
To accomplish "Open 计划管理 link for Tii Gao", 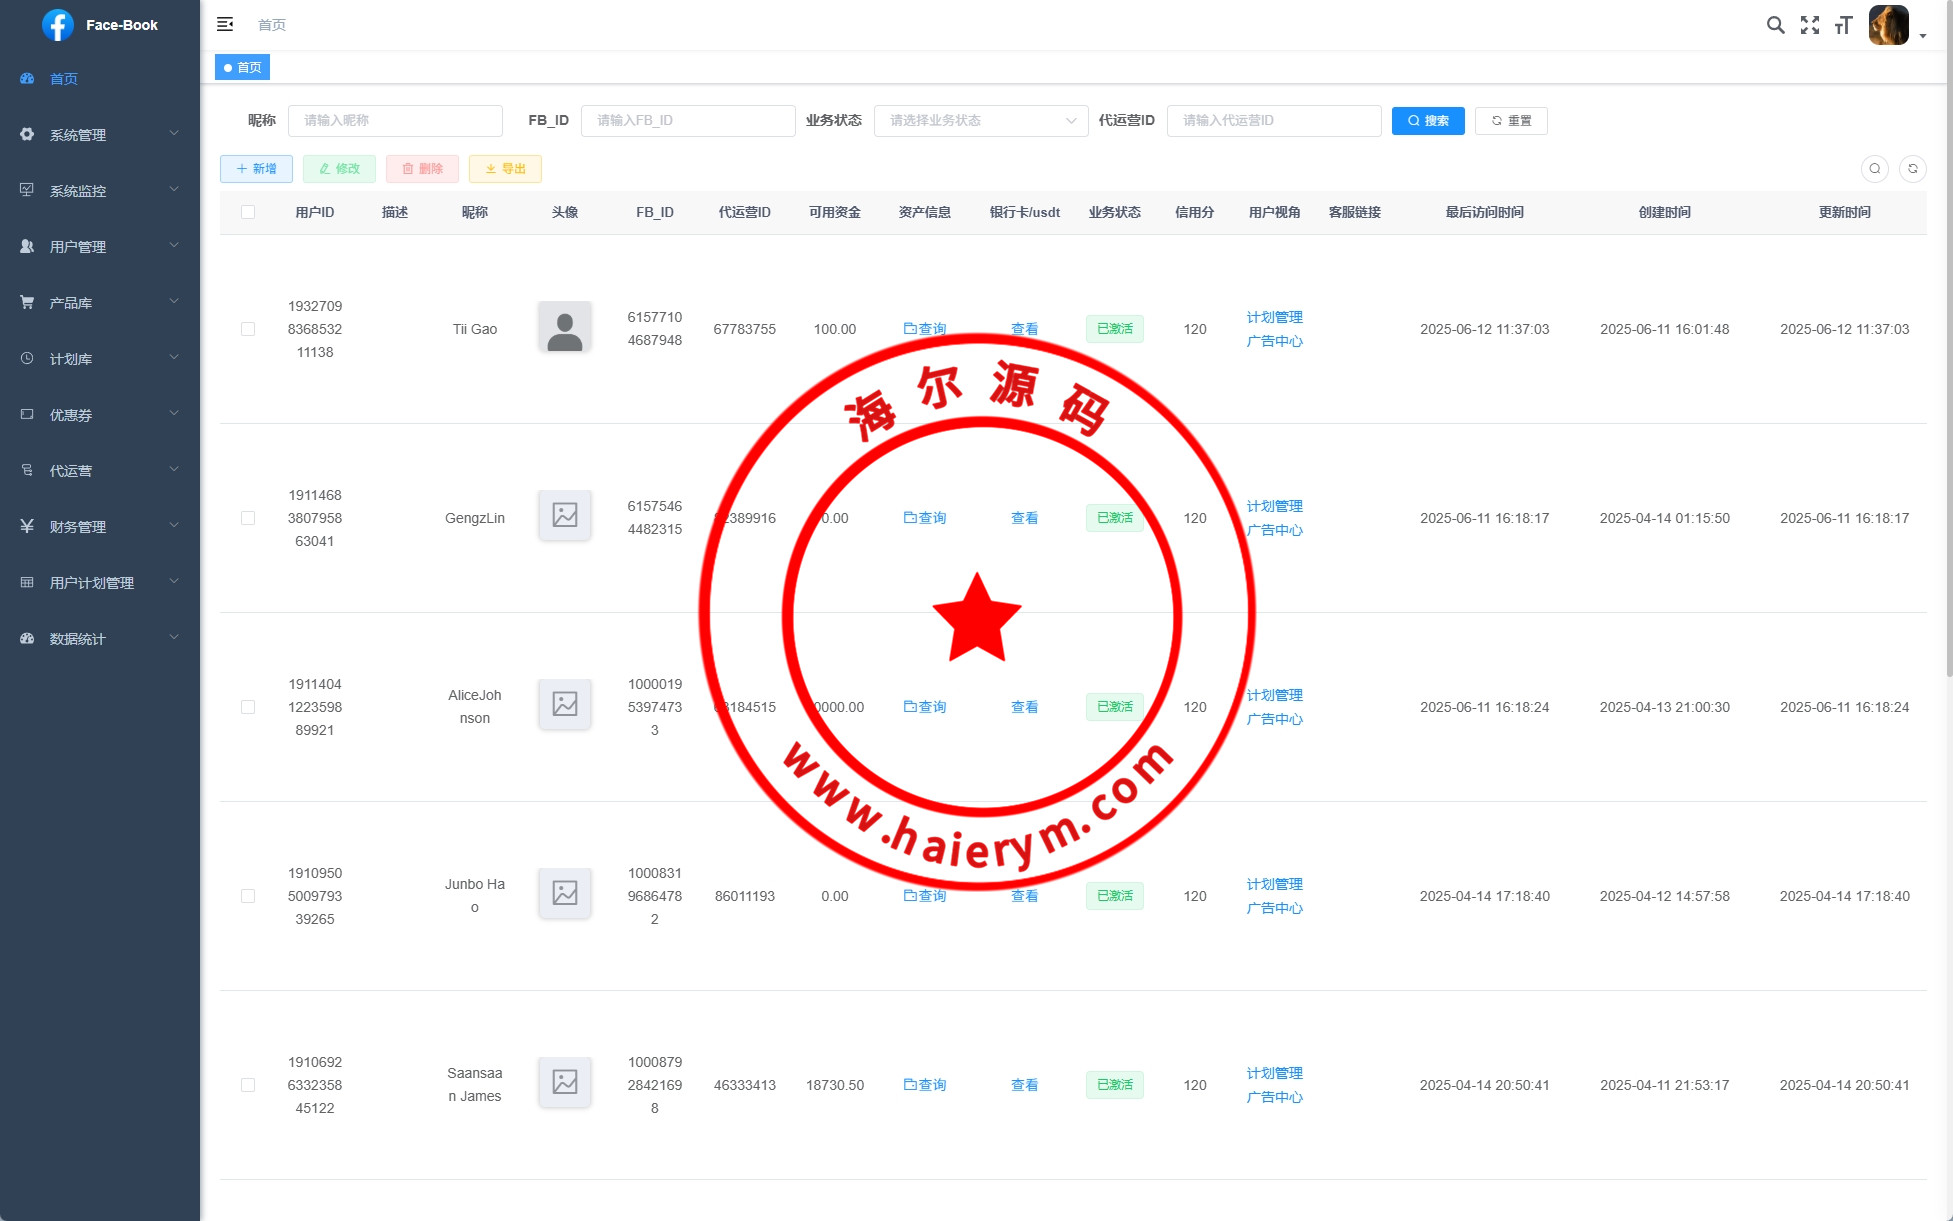I will pyautogui.click(x=1274, y=317).
